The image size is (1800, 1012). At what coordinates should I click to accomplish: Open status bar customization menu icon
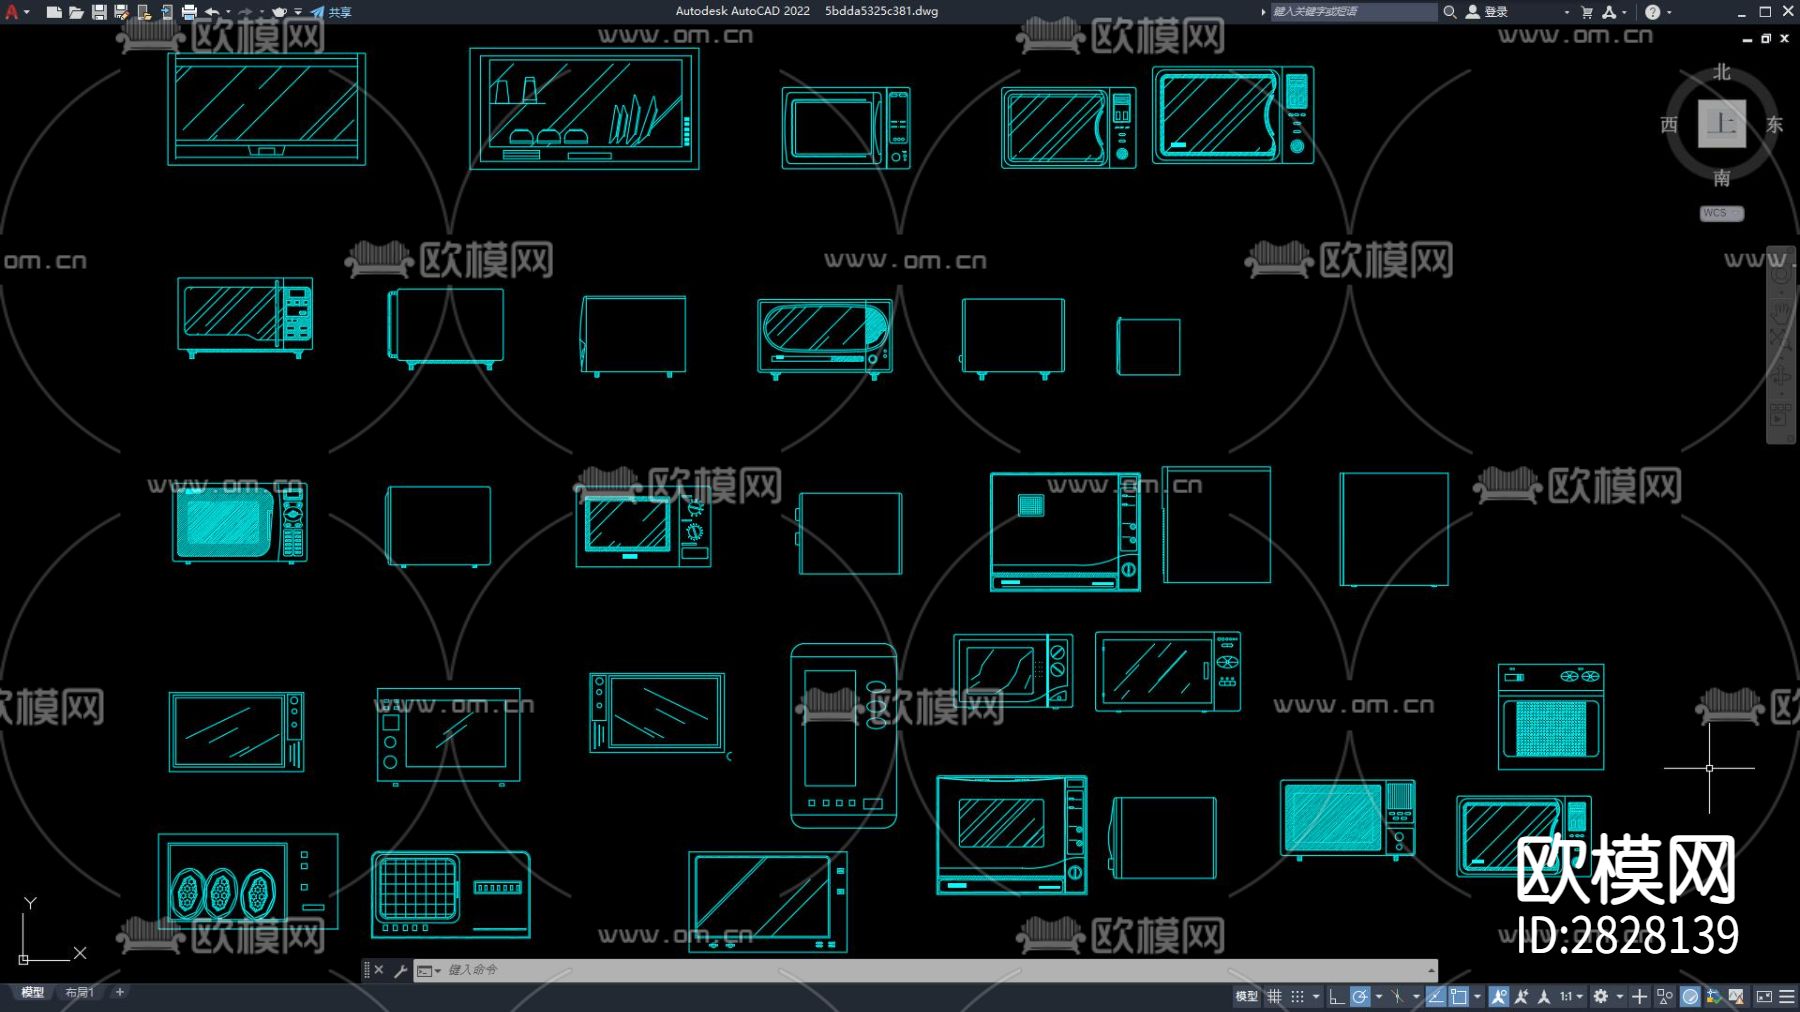click(1787, 997)
